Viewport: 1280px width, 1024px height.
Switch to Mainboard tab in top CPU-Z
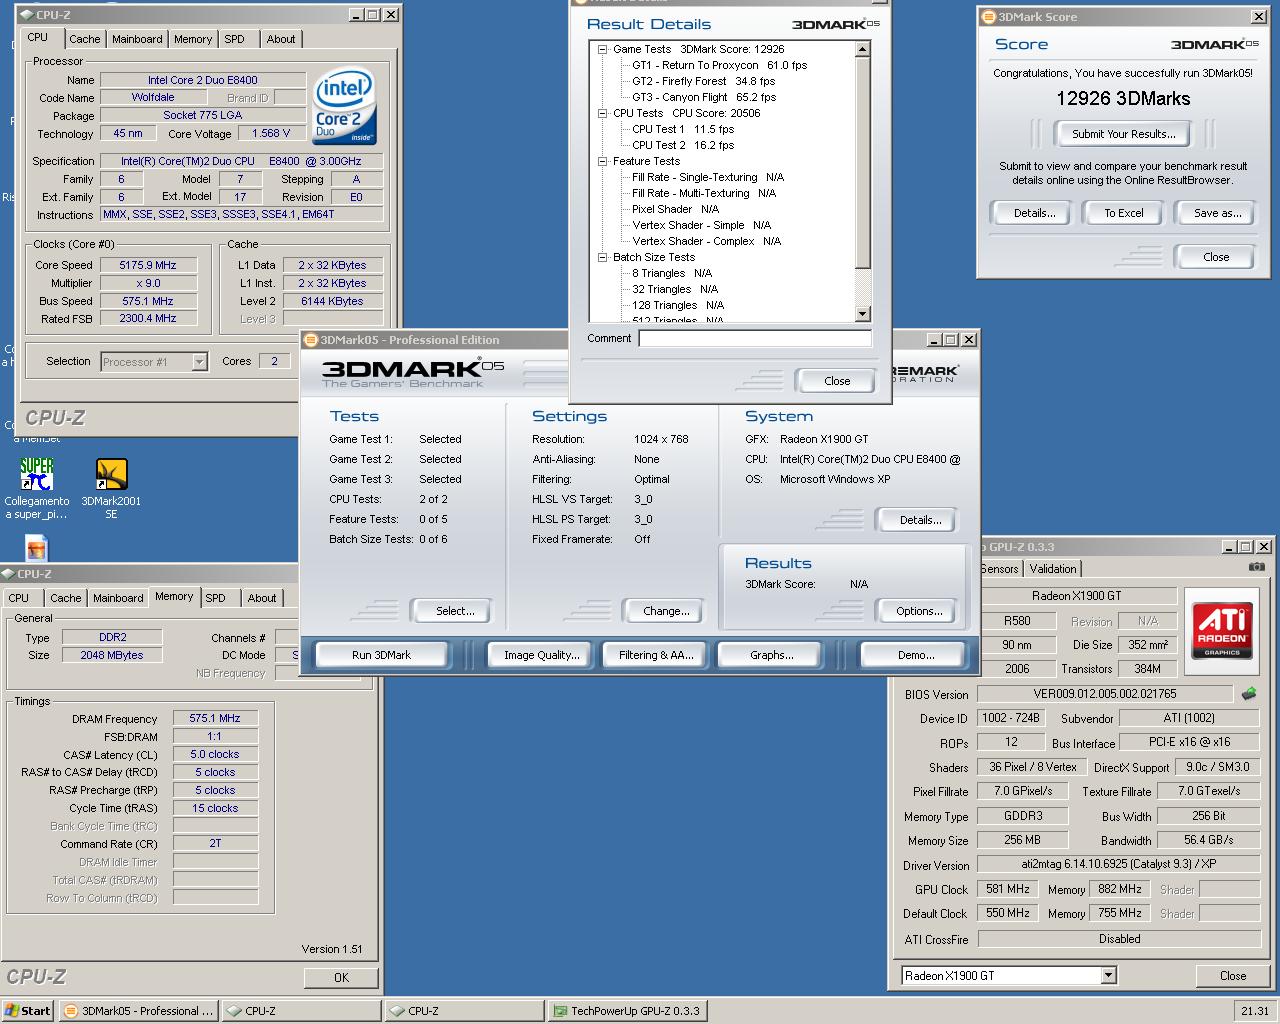[x=137, y=39]
